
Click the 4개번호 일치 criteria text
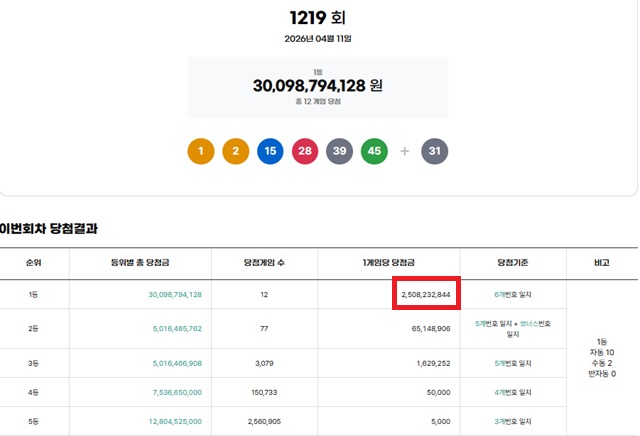(512, 395)
